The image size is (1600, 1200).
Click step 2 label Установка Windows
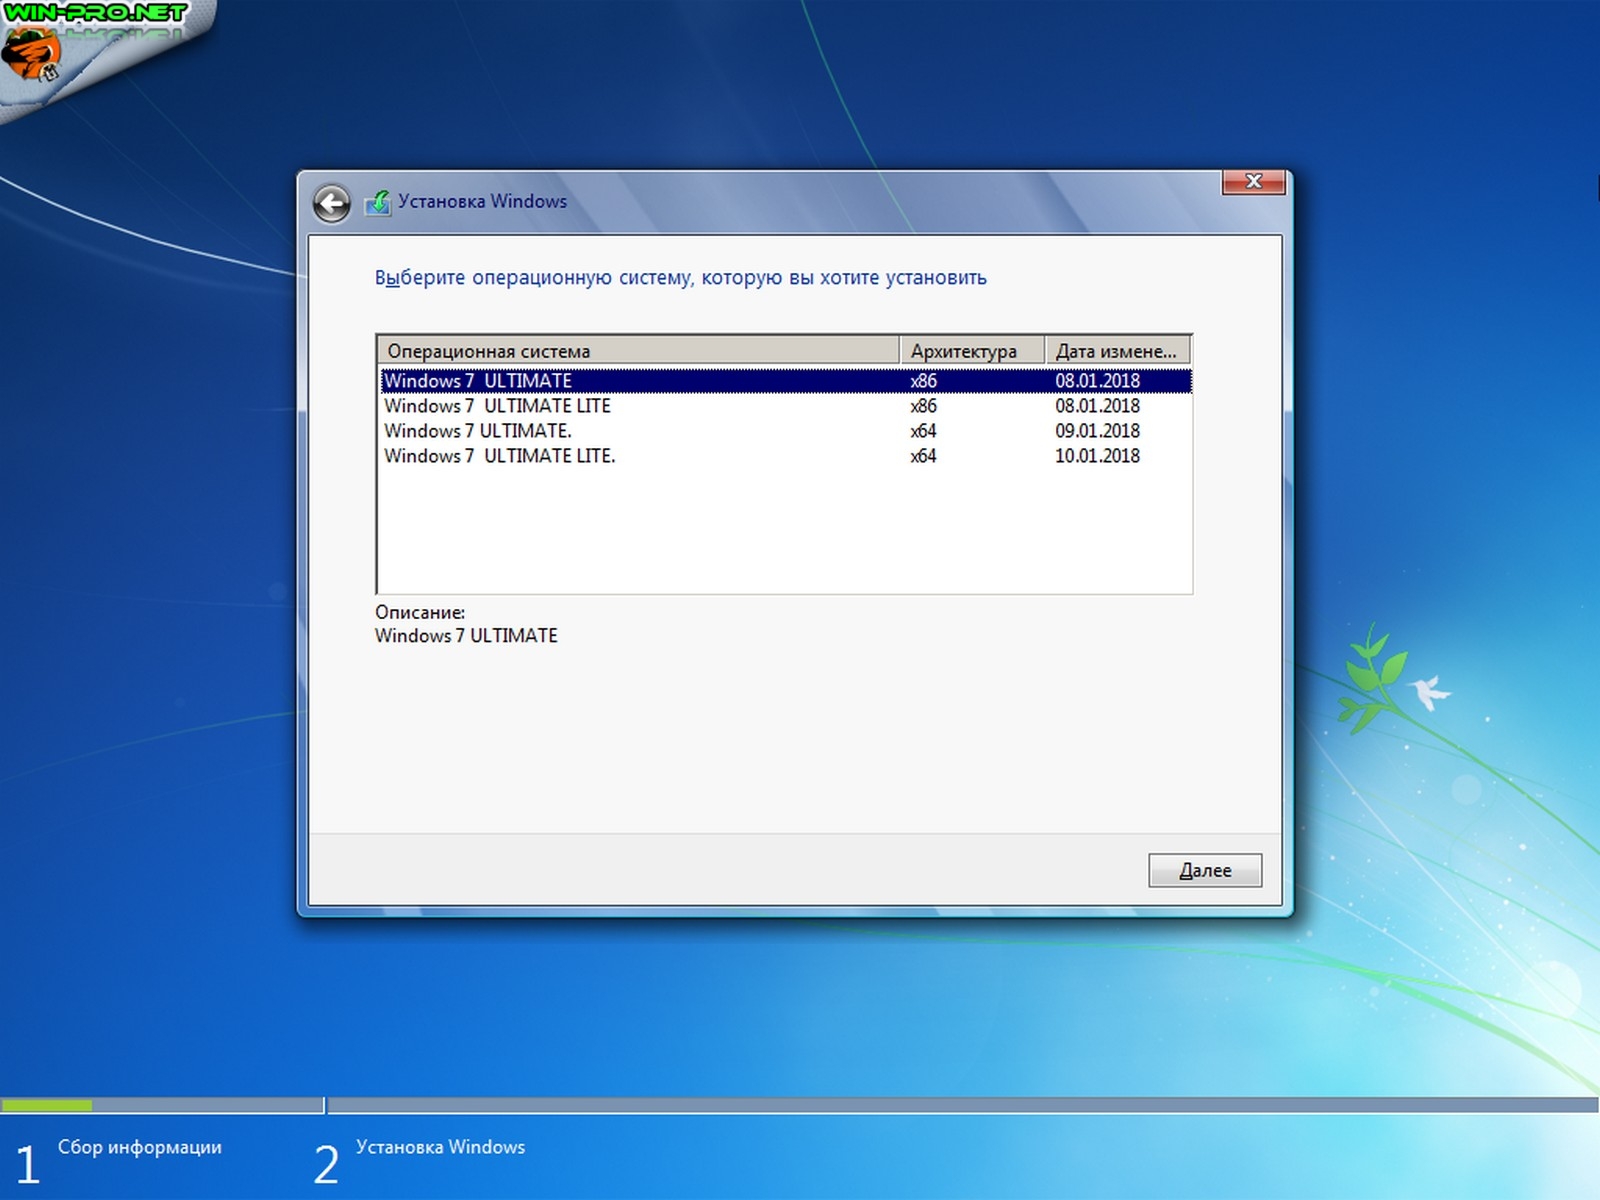440,1147
